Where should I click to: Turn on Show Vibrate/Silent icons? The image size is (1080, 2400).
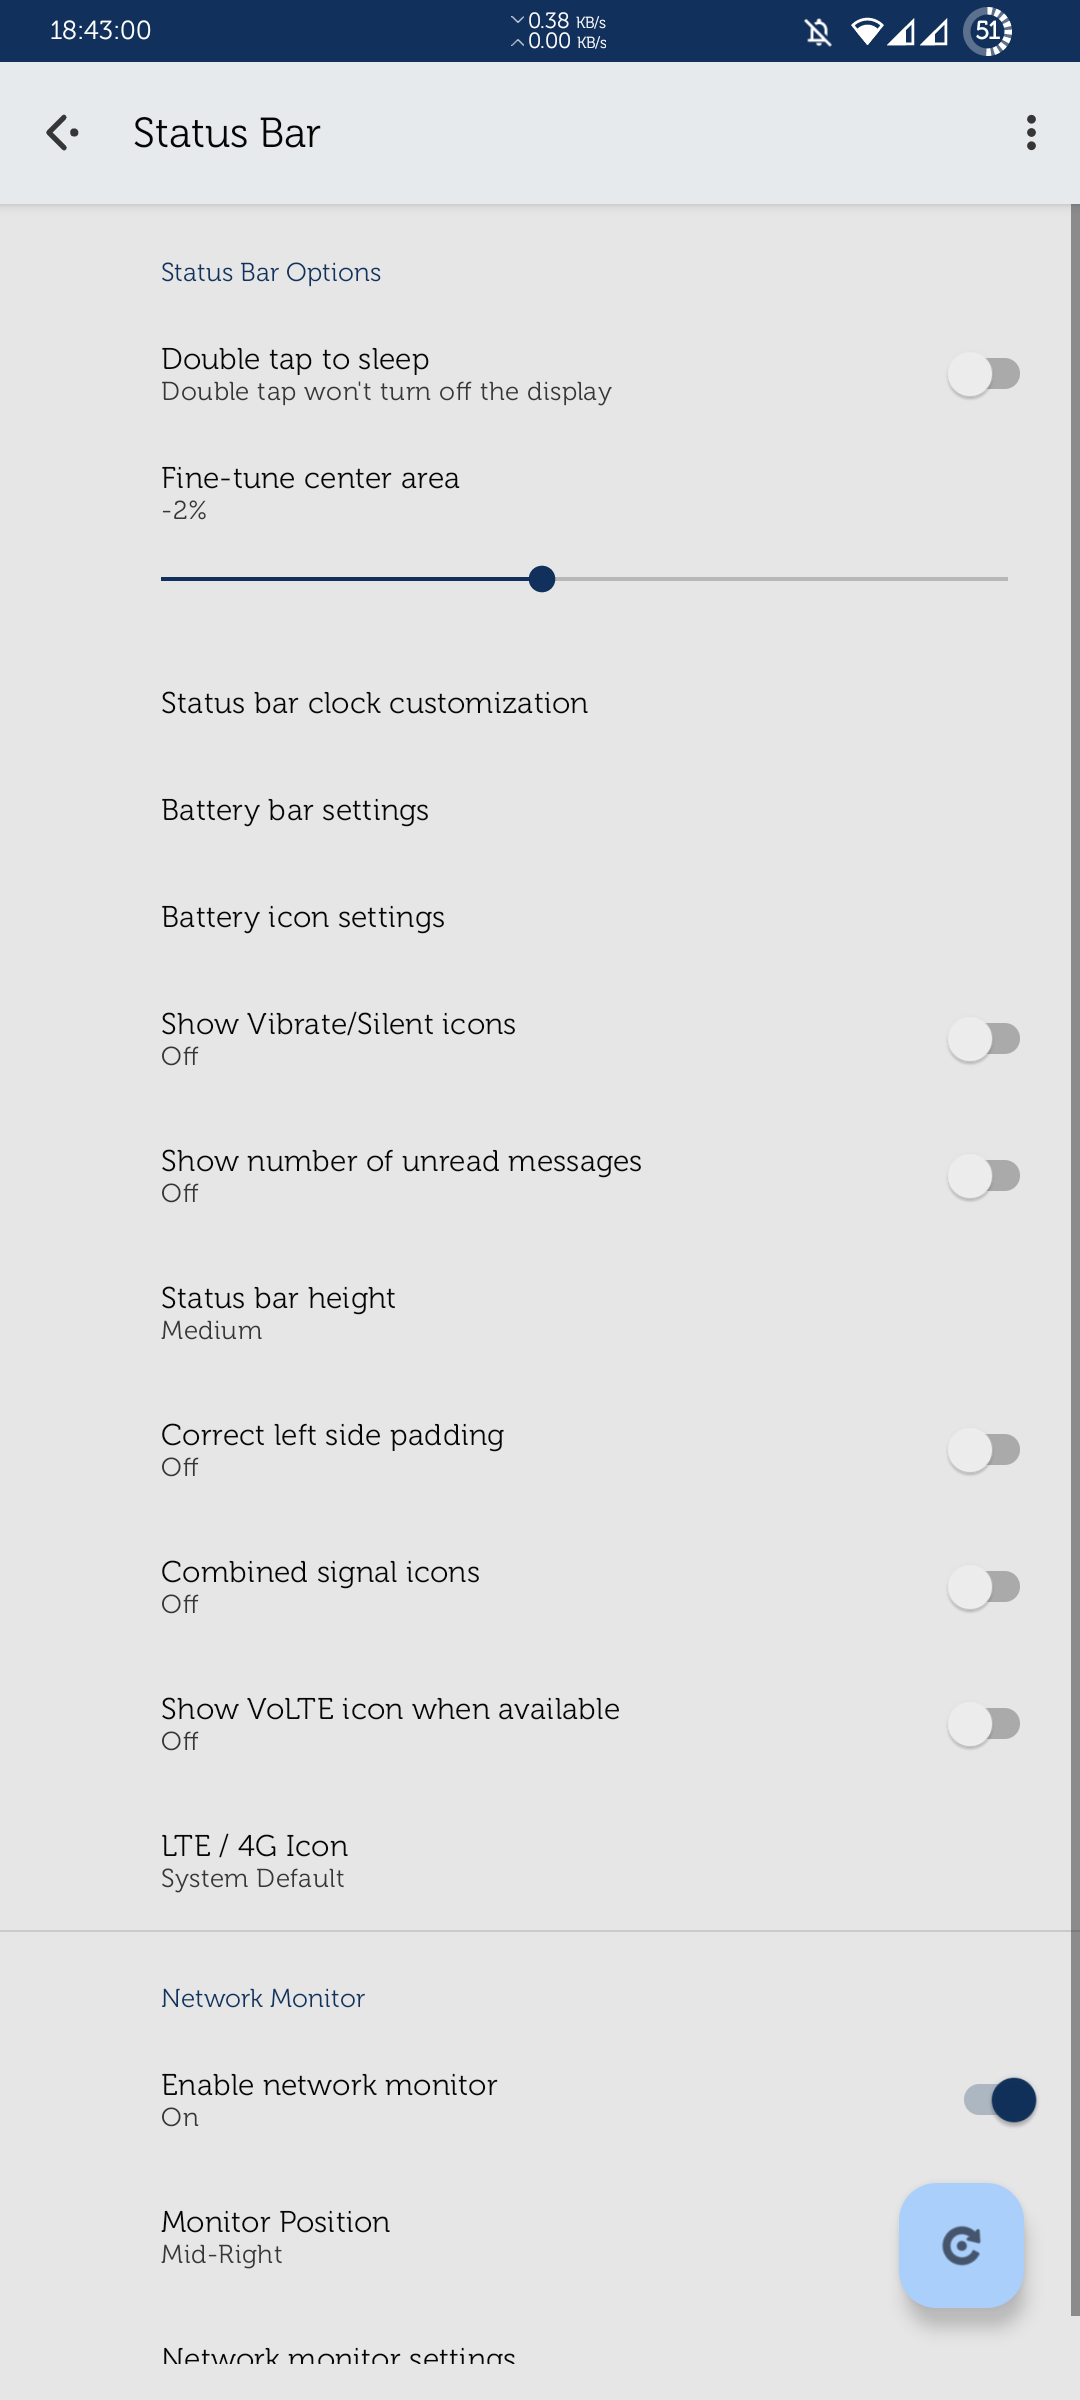[985, 1038]
